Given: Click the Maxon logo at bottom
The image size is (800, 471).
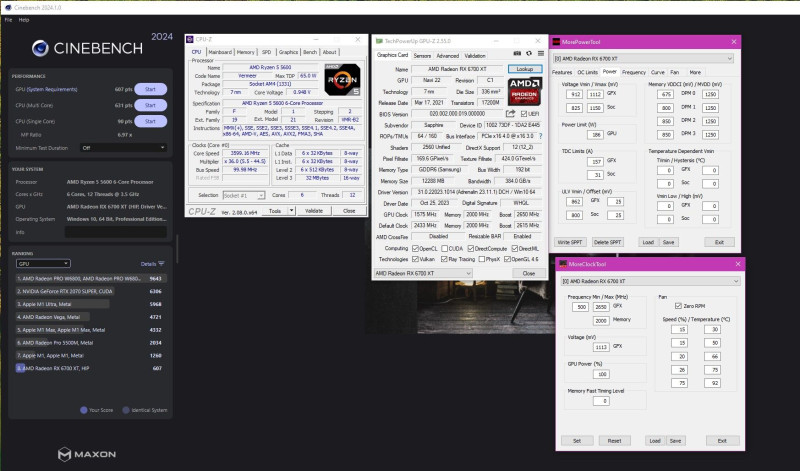Looking at the screenshot, I should (x=87, y=454).
